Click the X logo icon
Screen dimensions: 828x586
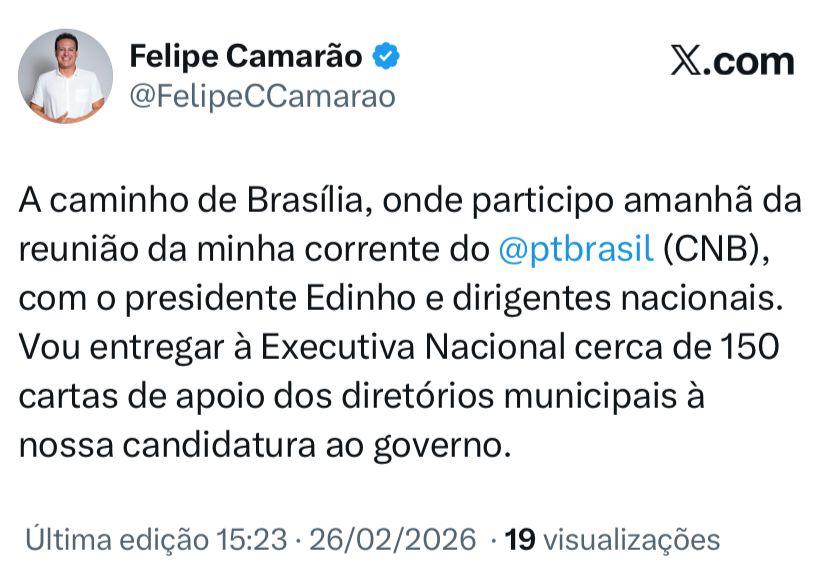click(687, 61)
